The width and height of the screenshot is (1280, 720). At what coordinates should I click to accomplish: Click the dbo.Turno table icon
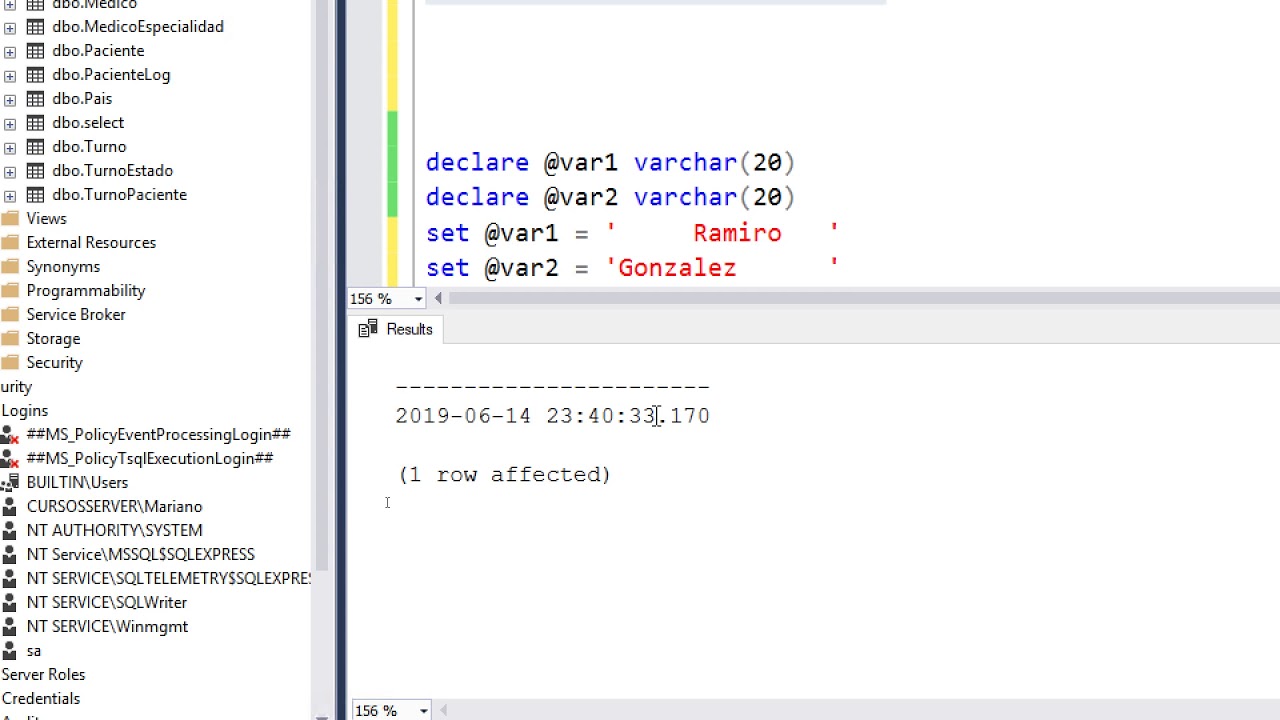pyautogui.click(x=35, y=147)
